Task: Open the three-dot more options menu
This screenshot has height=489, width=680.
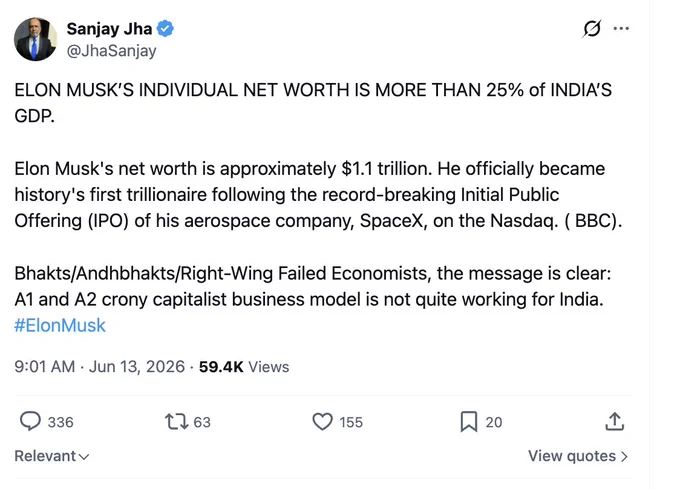Action: (x=621, y=29)
